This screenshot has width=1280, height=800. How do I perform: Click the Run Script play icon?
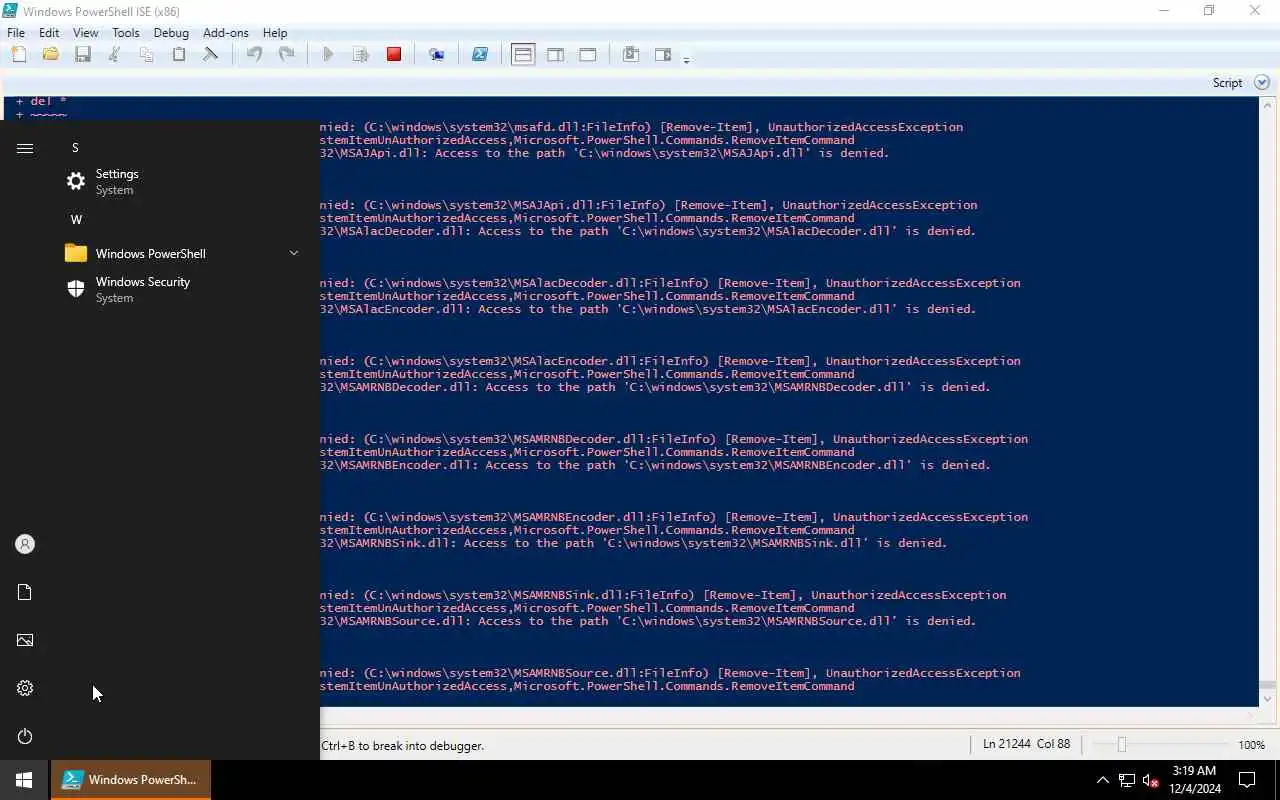click(328, 55)
